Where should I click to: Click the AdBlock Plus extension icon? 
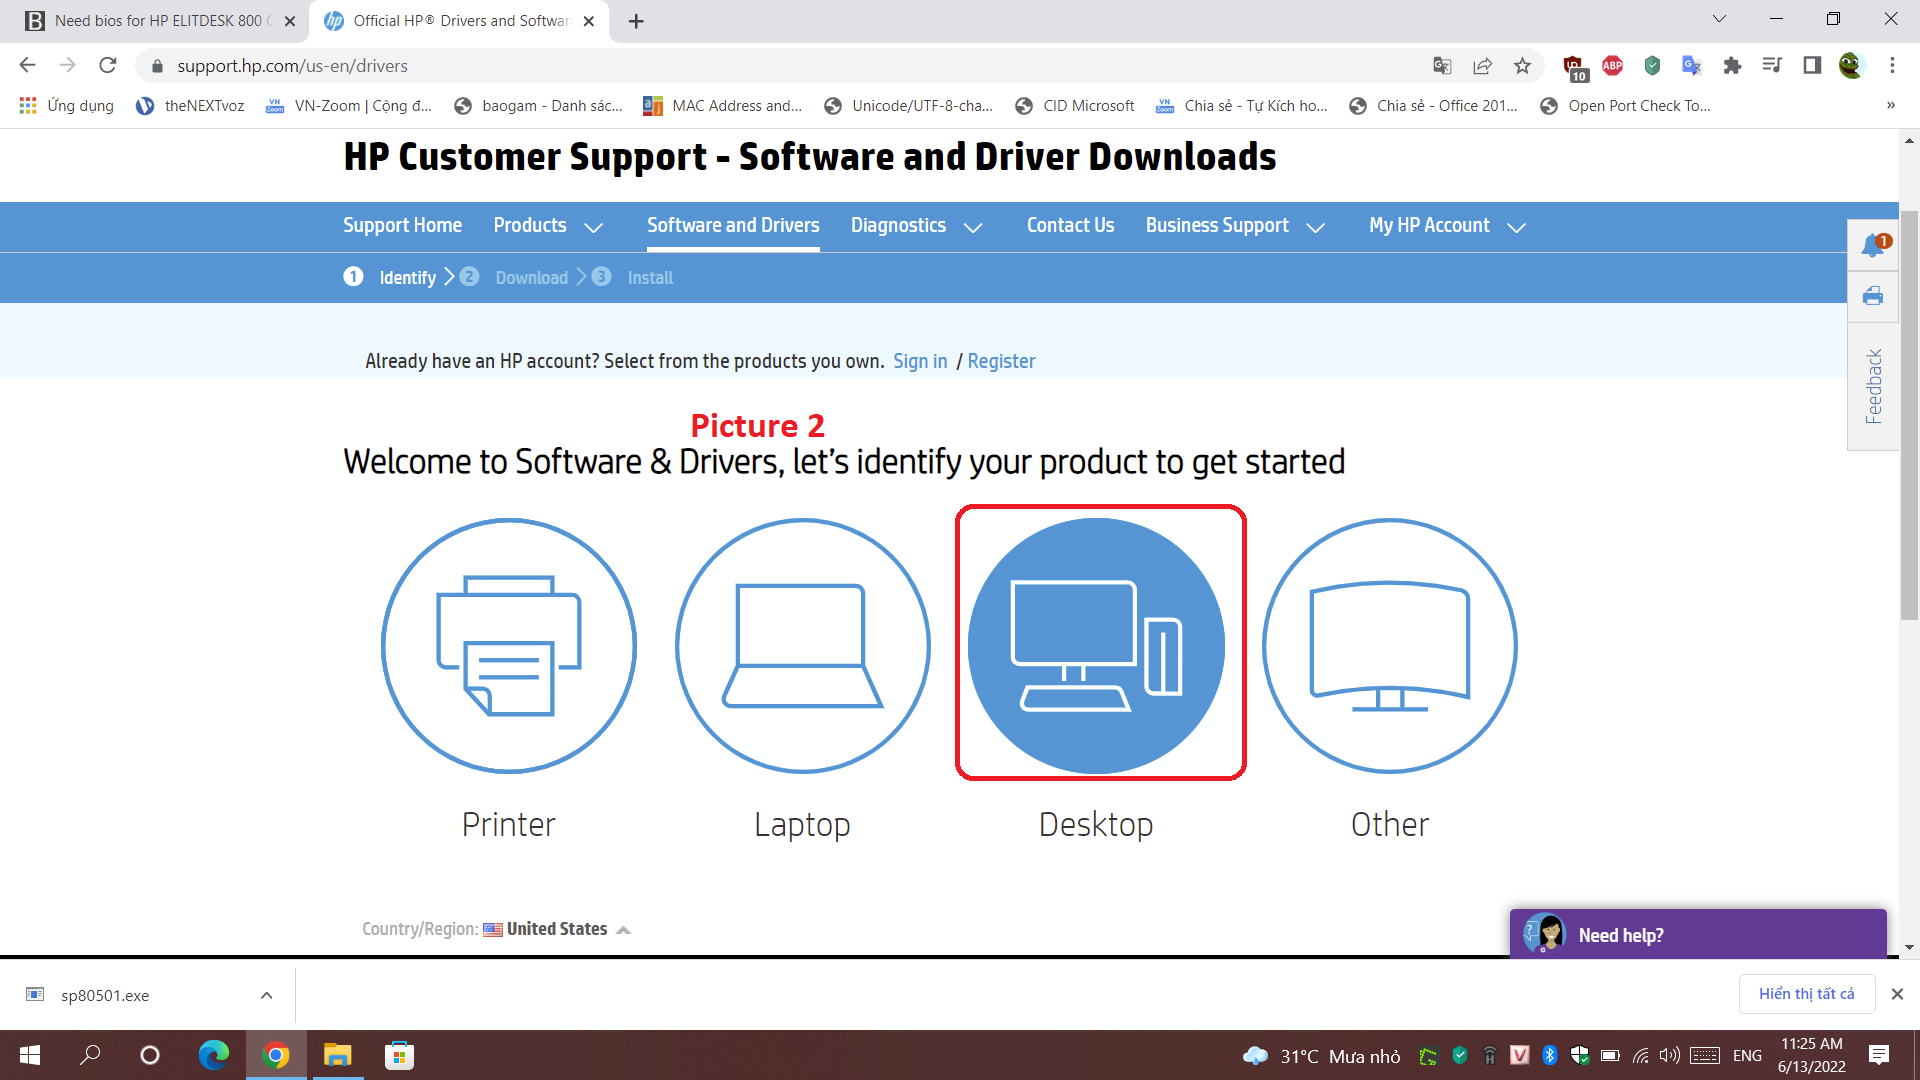tap(1612, 66)
